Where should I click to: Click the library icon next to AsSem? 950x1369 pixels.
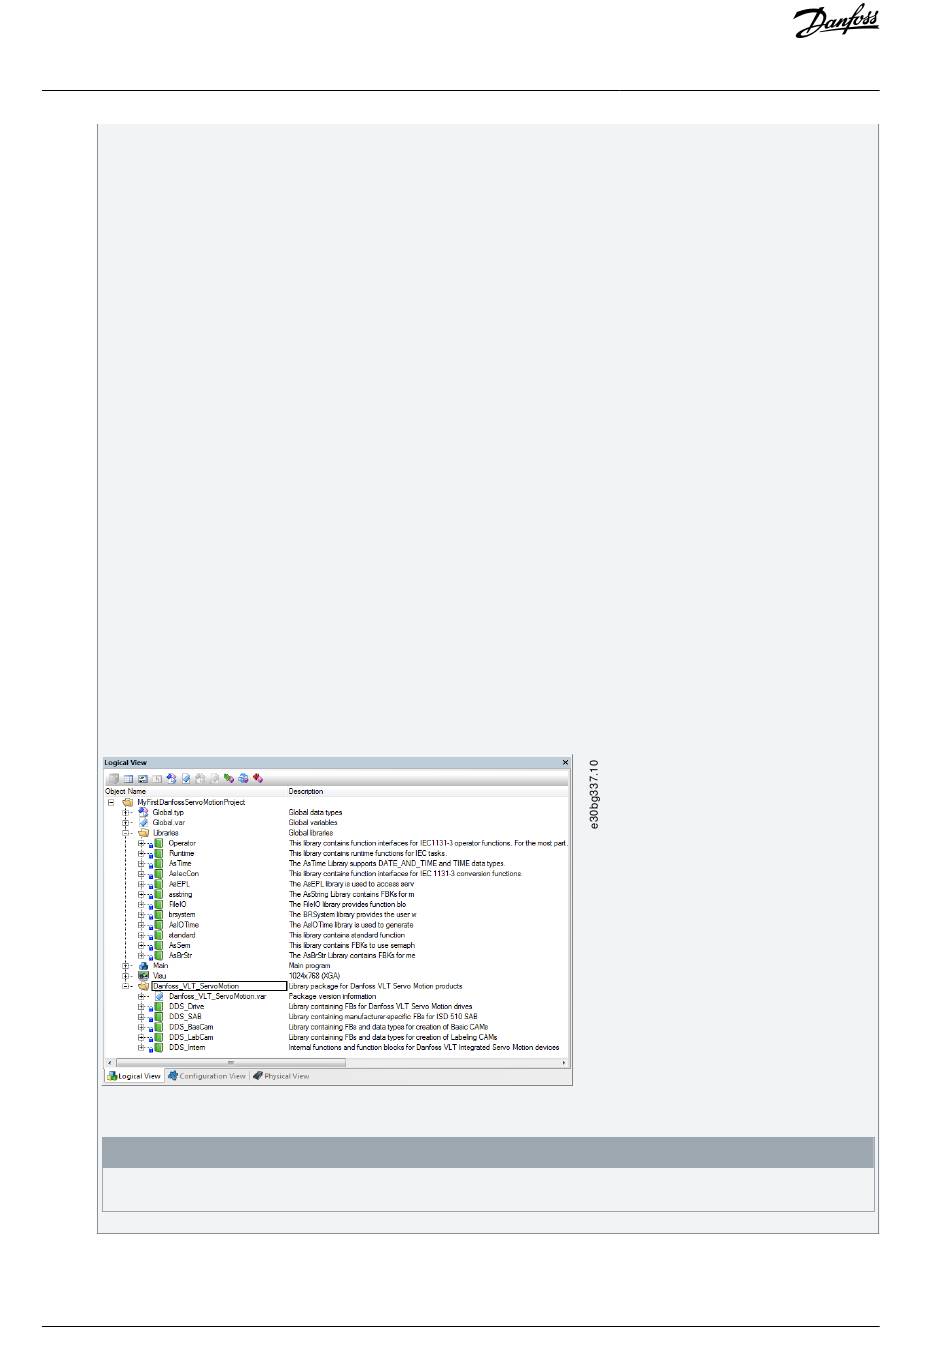[158, 945]
